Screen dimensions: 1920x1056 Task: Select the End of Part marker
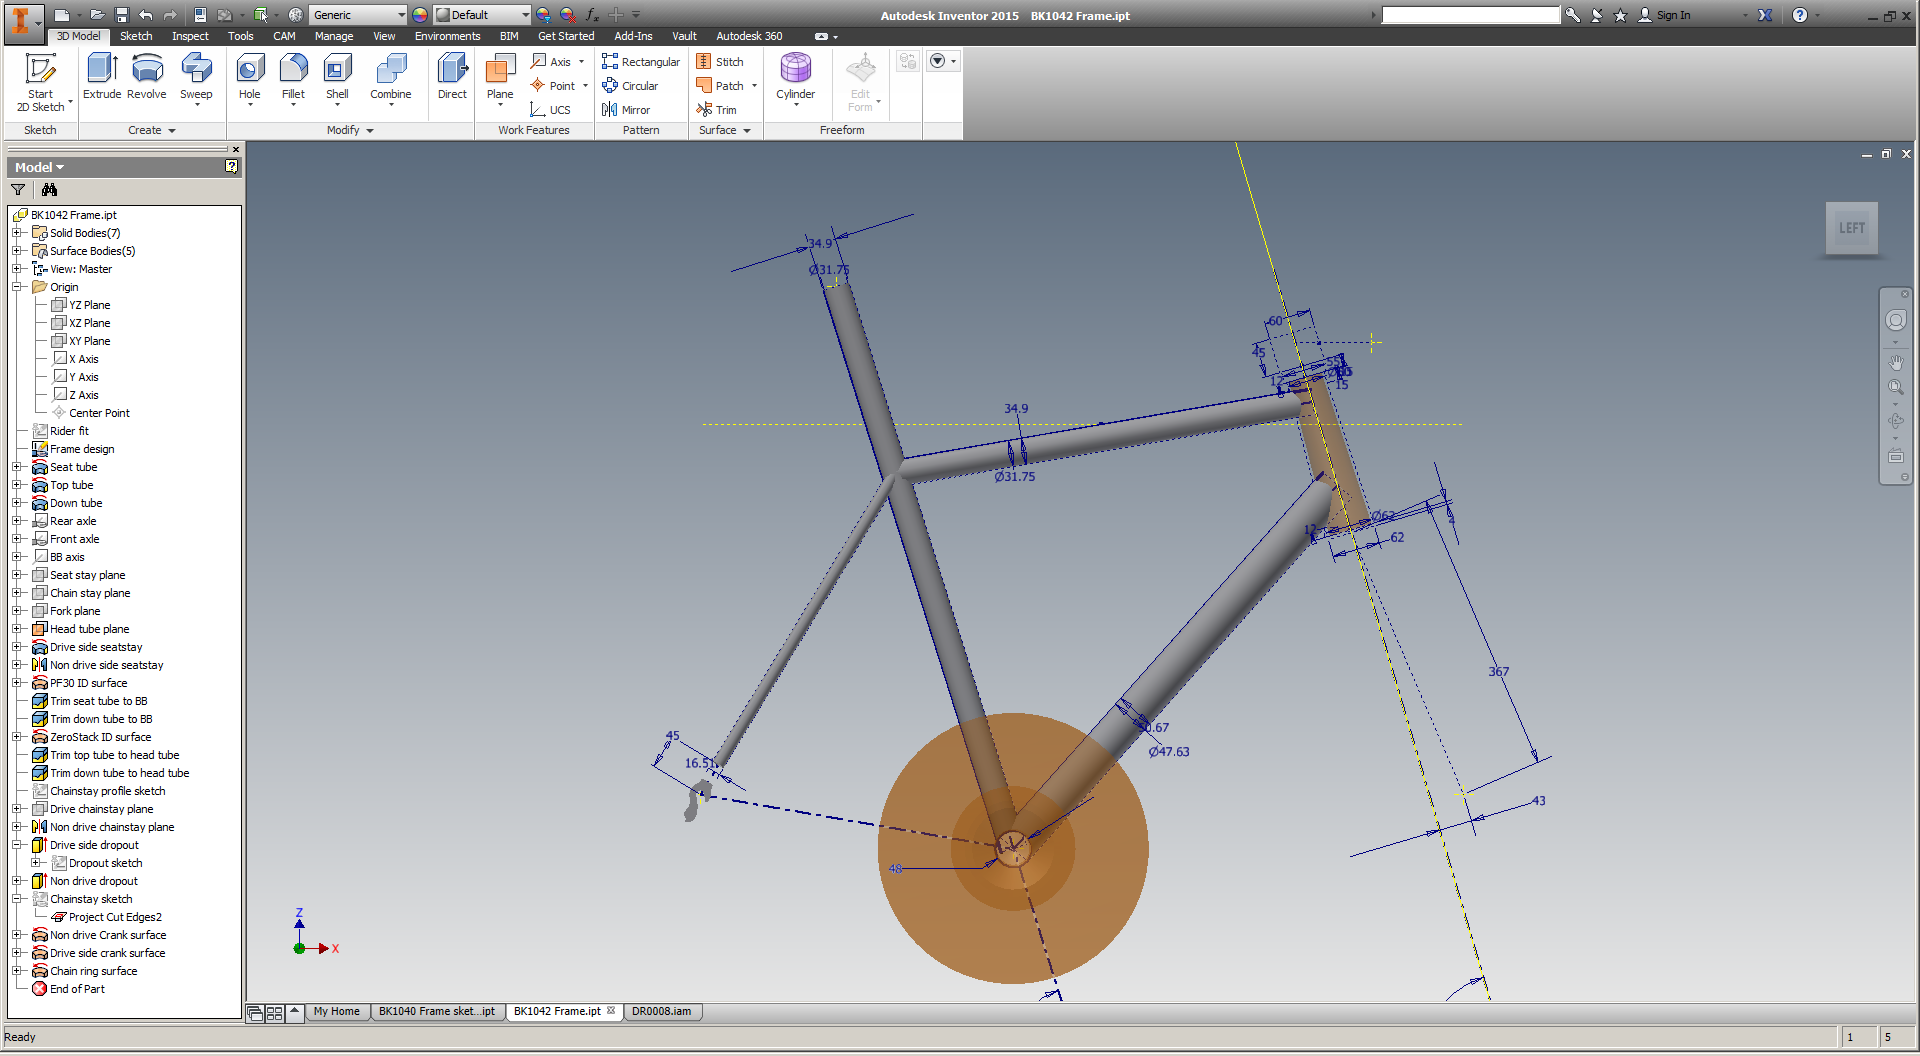(77, 989)
